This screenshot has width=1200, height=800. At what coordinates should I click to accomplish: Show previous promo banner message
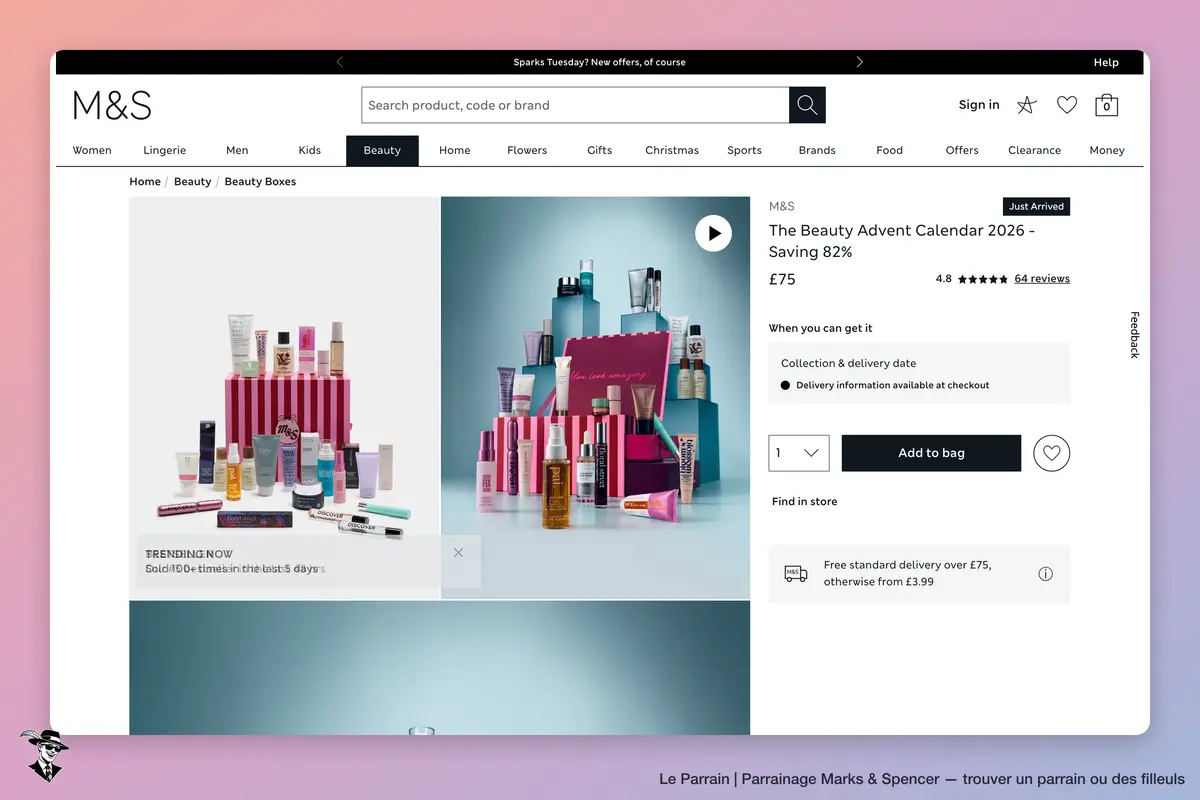(x=340, y=62)
